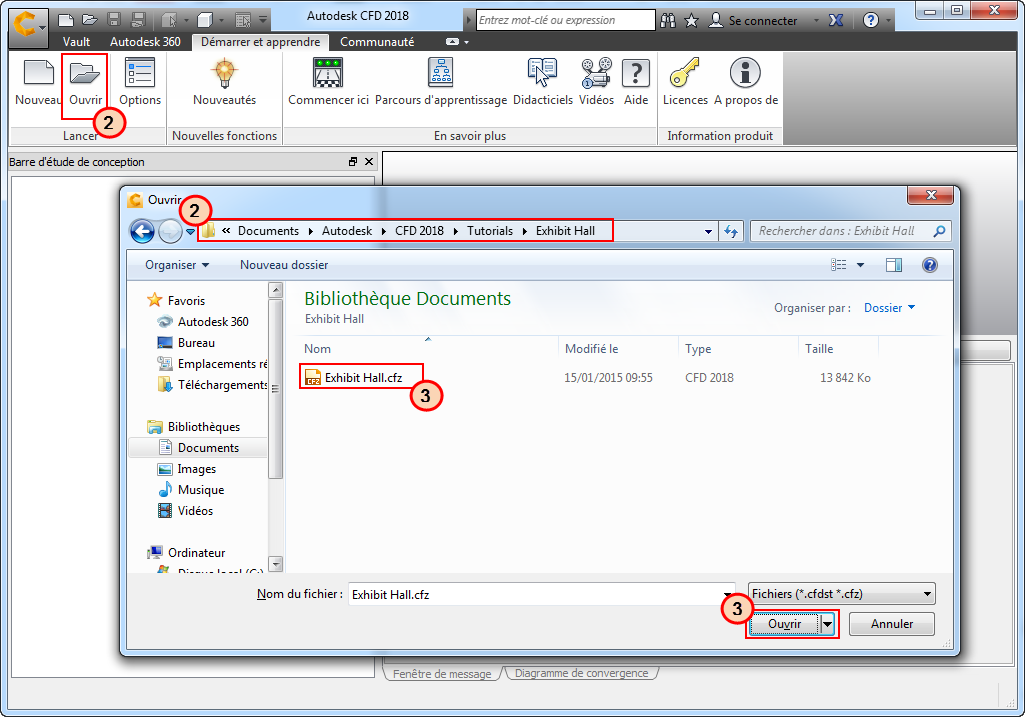Expand the Se connecter dropdown arrow
The image size is (1025, 717).
816,21
